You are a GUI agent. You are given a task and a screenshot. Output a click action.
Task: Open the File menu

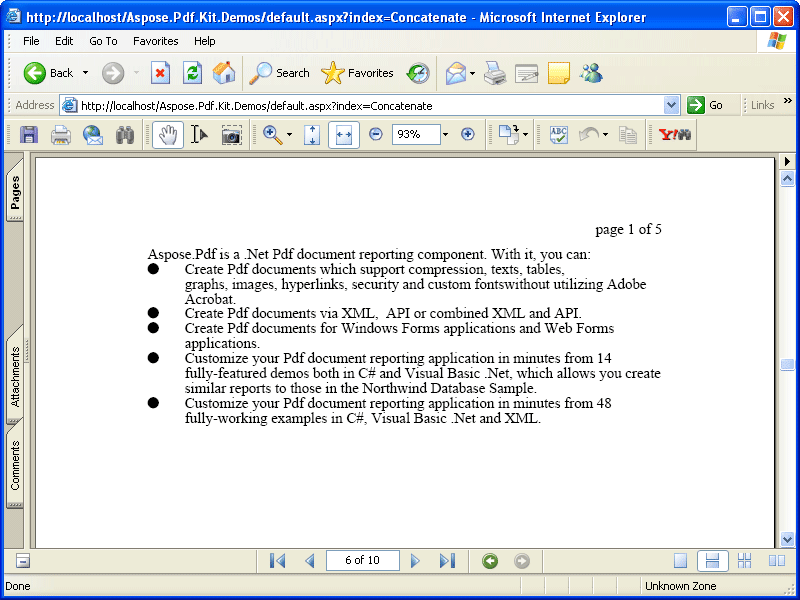point(31,41)
